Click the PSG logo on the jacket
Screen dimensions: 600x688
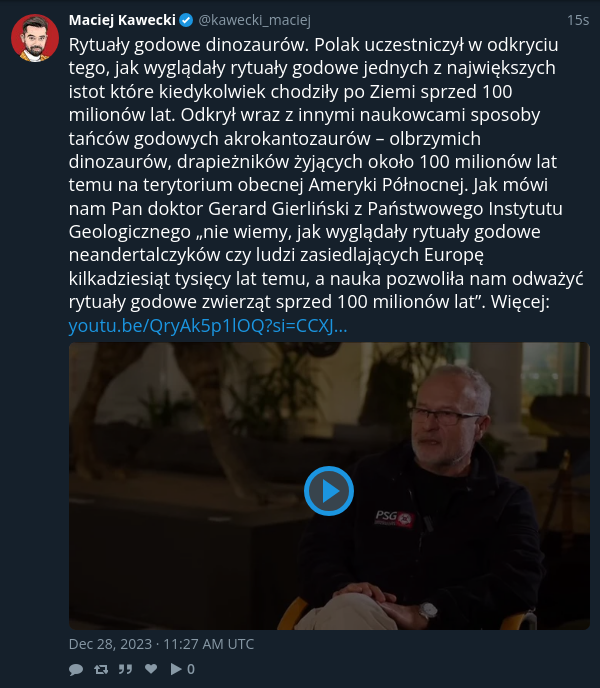[x=394, y=519]
